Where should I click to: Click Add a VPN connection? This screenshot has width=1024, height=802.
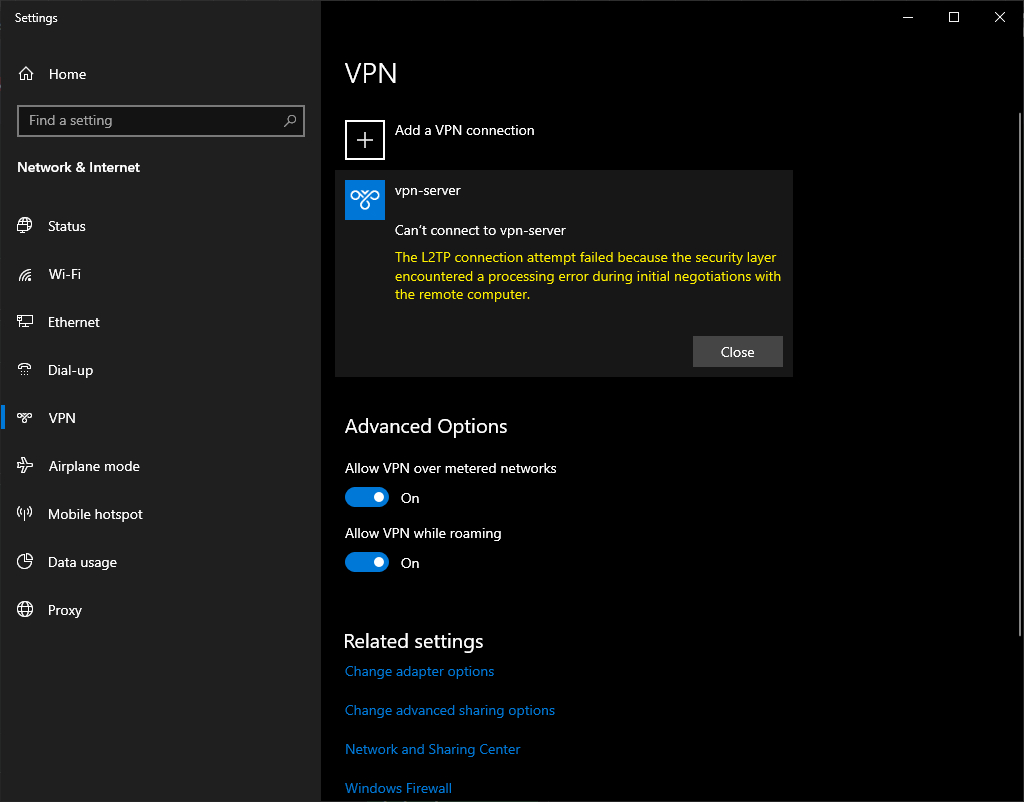[x=464, y=131]
